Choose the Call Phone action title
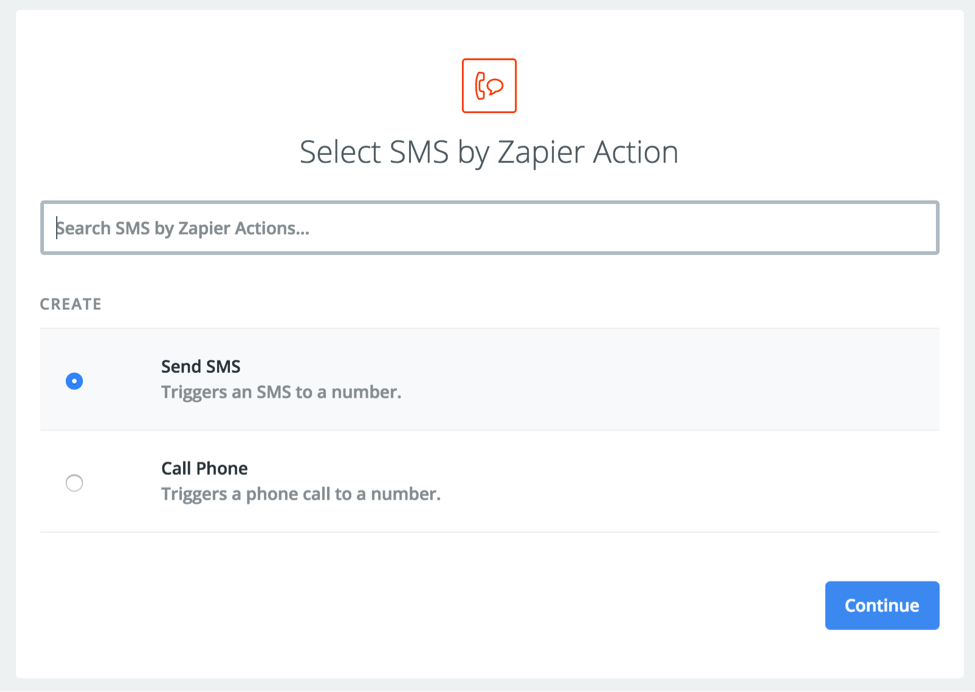Viewport: 975px width, 692px height. coord(205,468)
